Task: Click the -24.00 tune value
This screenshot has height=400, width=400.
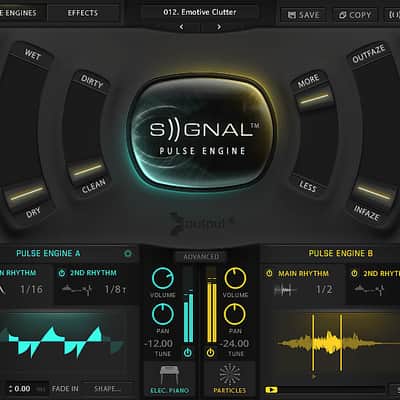Action: point(235,343)
